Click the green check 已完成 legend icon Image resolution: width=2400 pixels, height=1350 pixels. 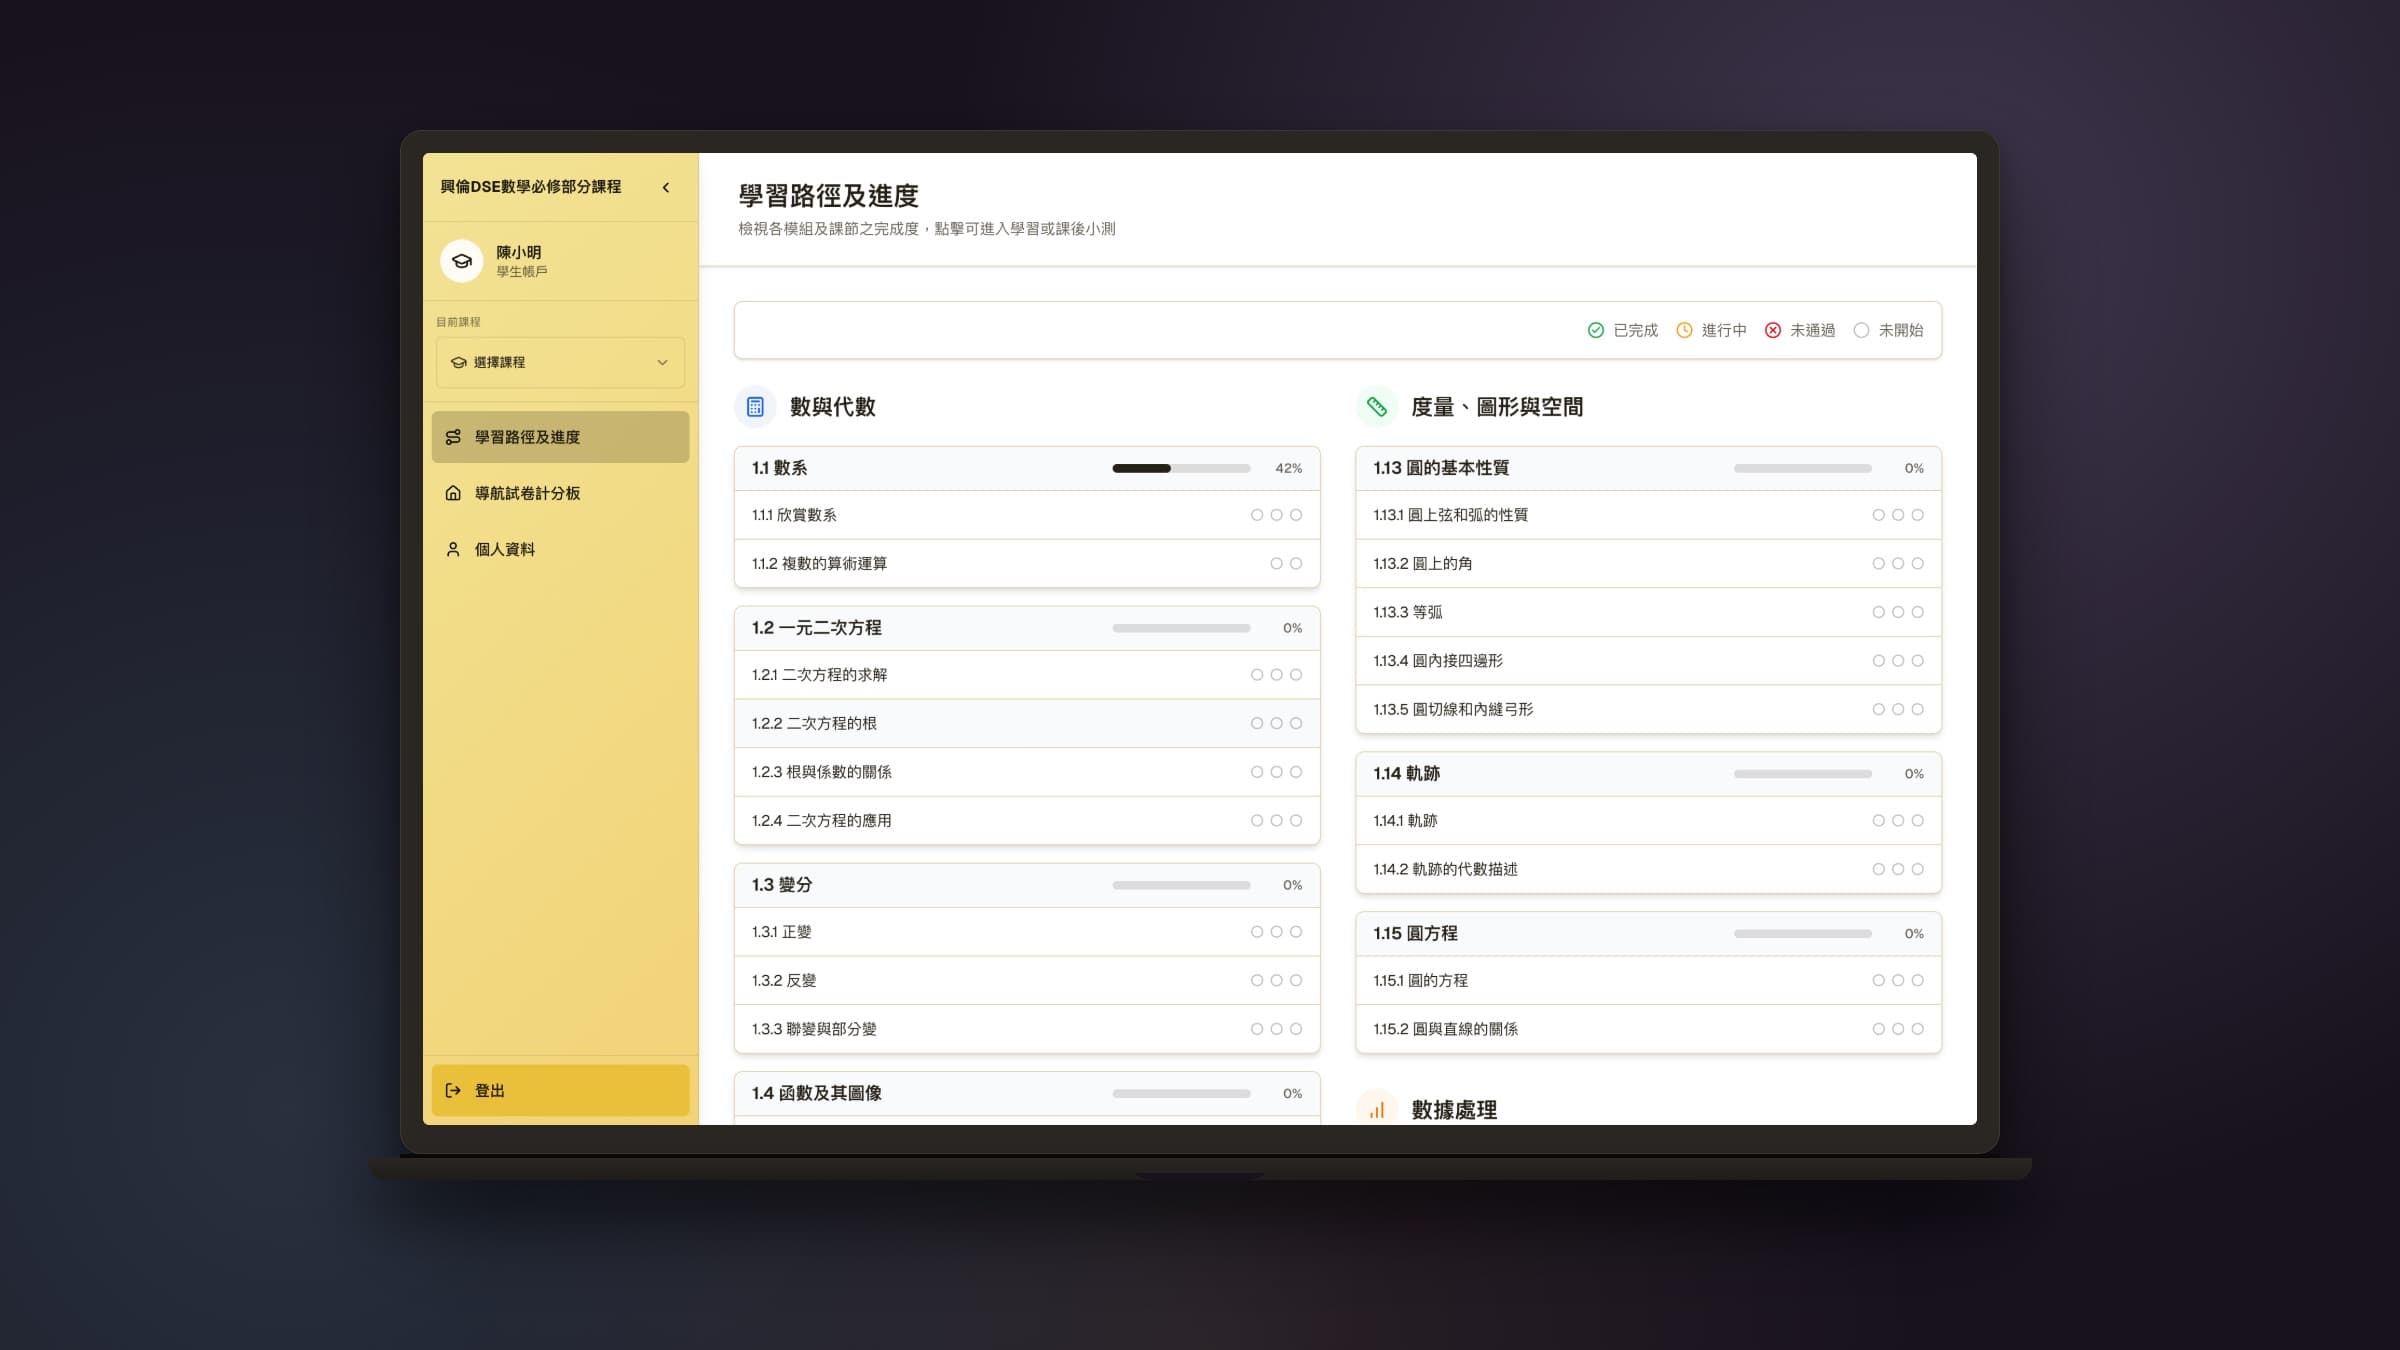click(1596, 330)
